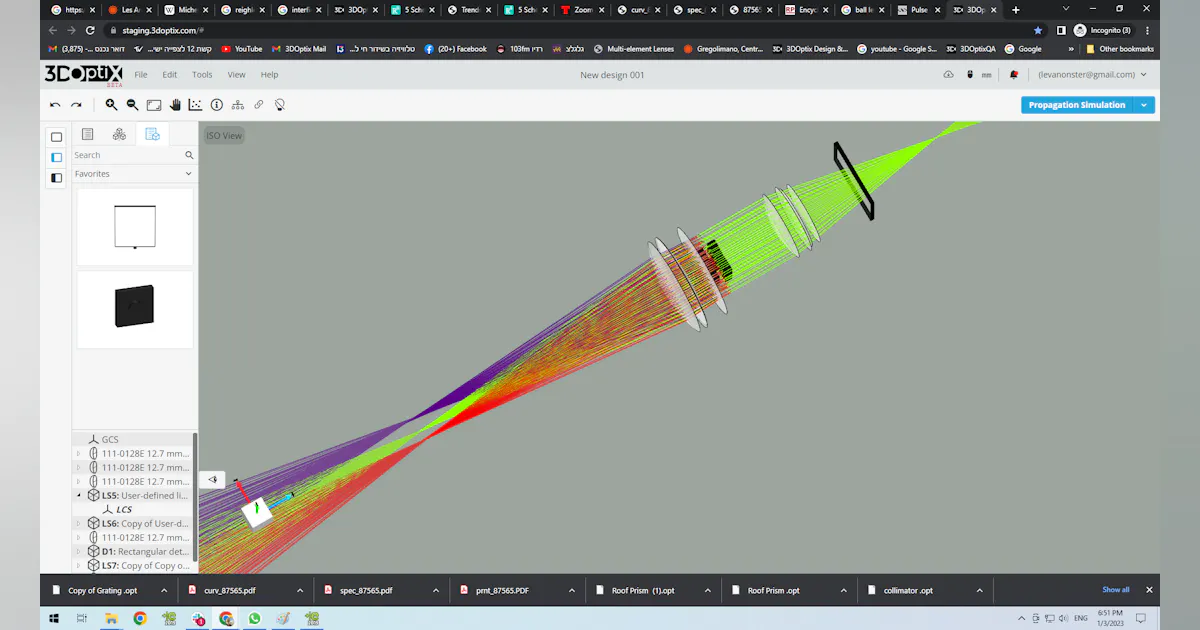
Task: Collapse the LS5 User-defined light source
Action: (x=78, y=495)
